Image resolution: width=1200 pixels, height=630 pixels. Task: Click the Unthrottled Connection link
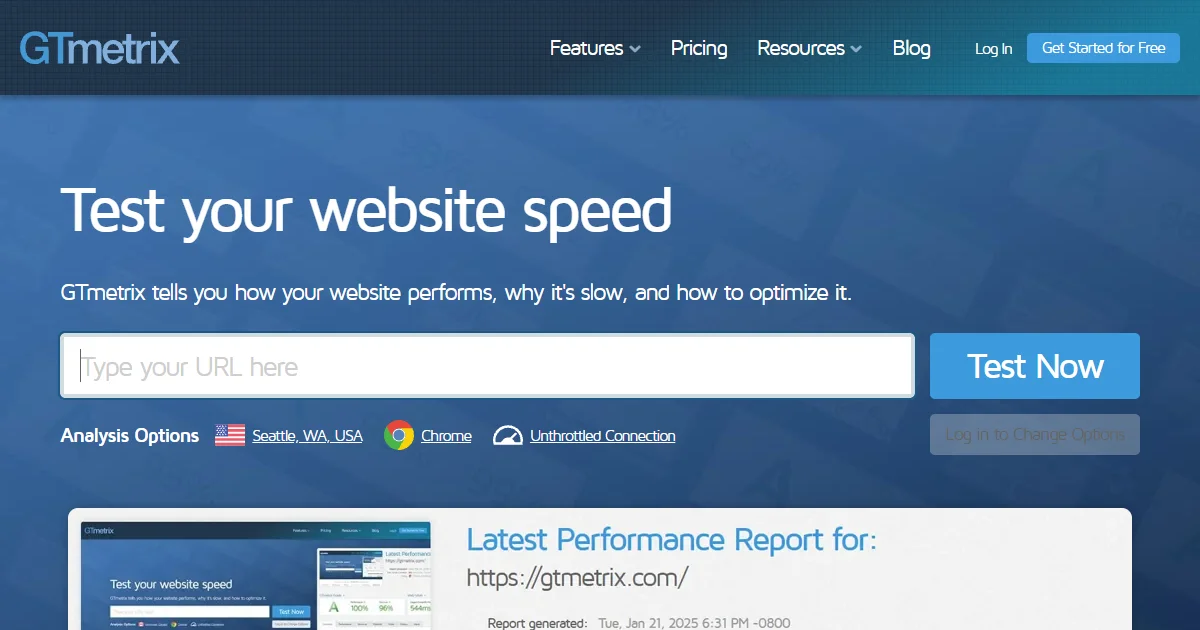click(602, 436)
